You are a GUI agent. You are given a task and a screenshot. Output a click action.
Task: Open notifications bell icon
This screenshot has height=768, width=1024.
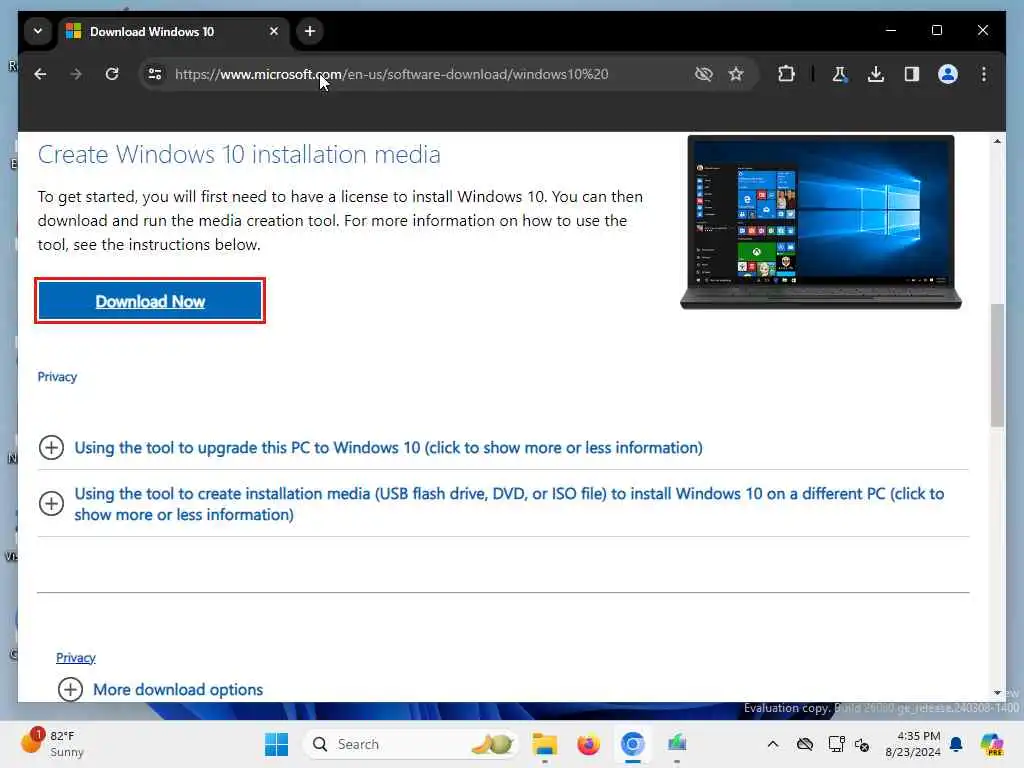pyautogui.click(x=956, y=744)
